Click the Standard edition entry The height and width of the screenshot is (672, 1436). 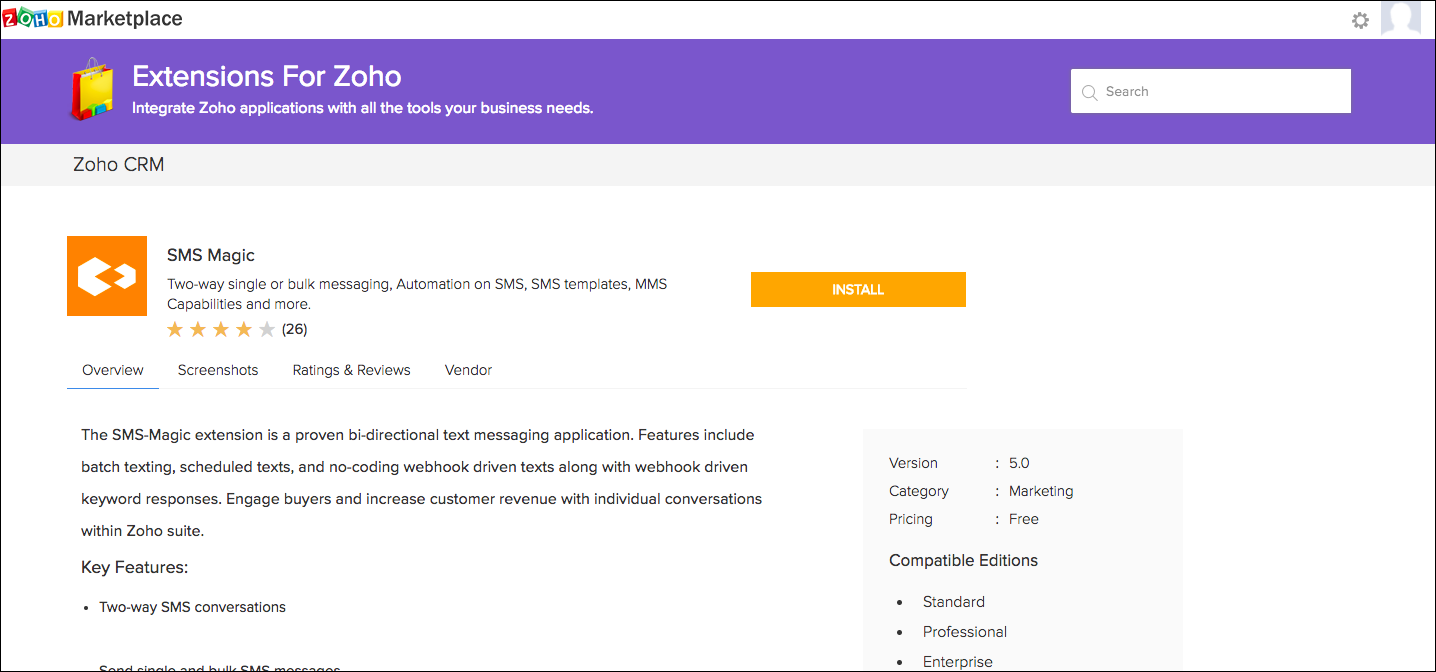pyautogui.click(x=954, y=602)
